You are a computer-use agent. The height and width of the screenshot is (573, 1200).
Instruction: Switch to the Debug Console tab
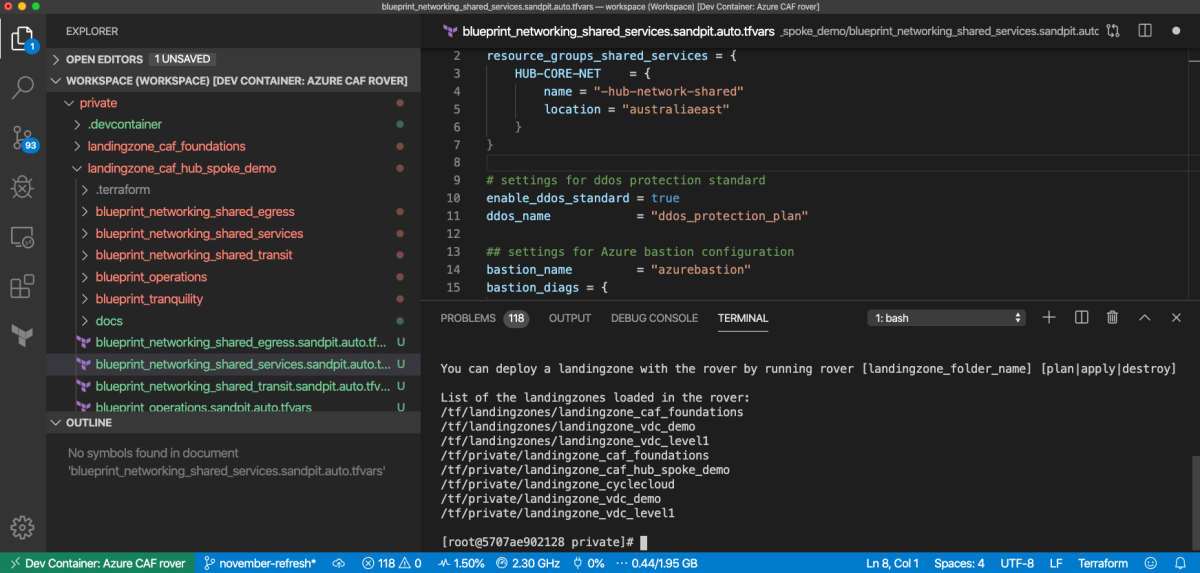click(x=654, y=318)
